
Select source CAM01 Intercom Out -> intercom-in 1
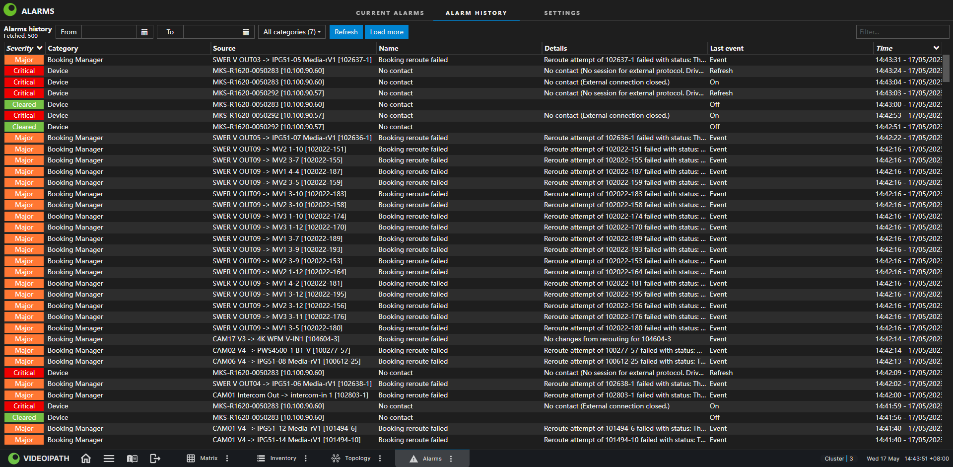[291, 395]
